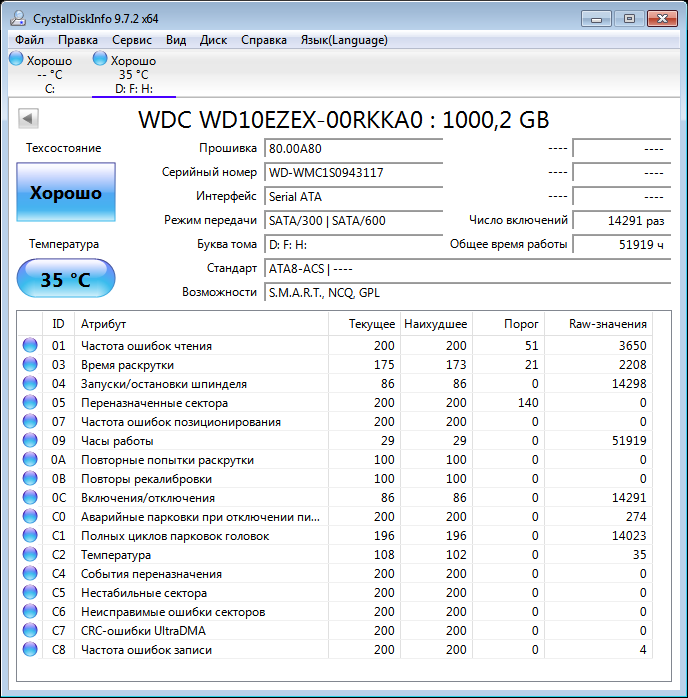Click the blue status orb for Temperature attribute C2
Image resolution: width=688 pixels, height=698 pixels.
tap(29, 555)
